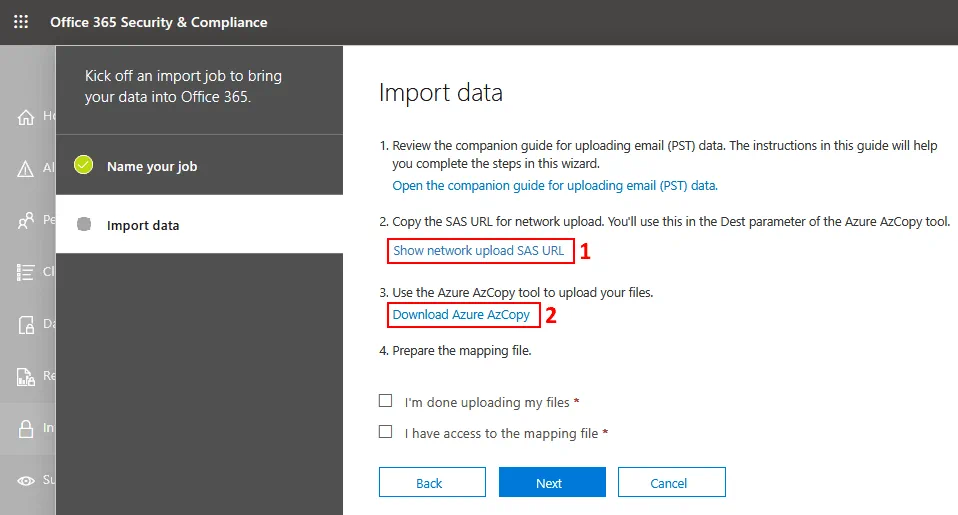Select the "Import data" wizard step
The image size is (958, 515).
pyautogui.click(x=143, y=225)
